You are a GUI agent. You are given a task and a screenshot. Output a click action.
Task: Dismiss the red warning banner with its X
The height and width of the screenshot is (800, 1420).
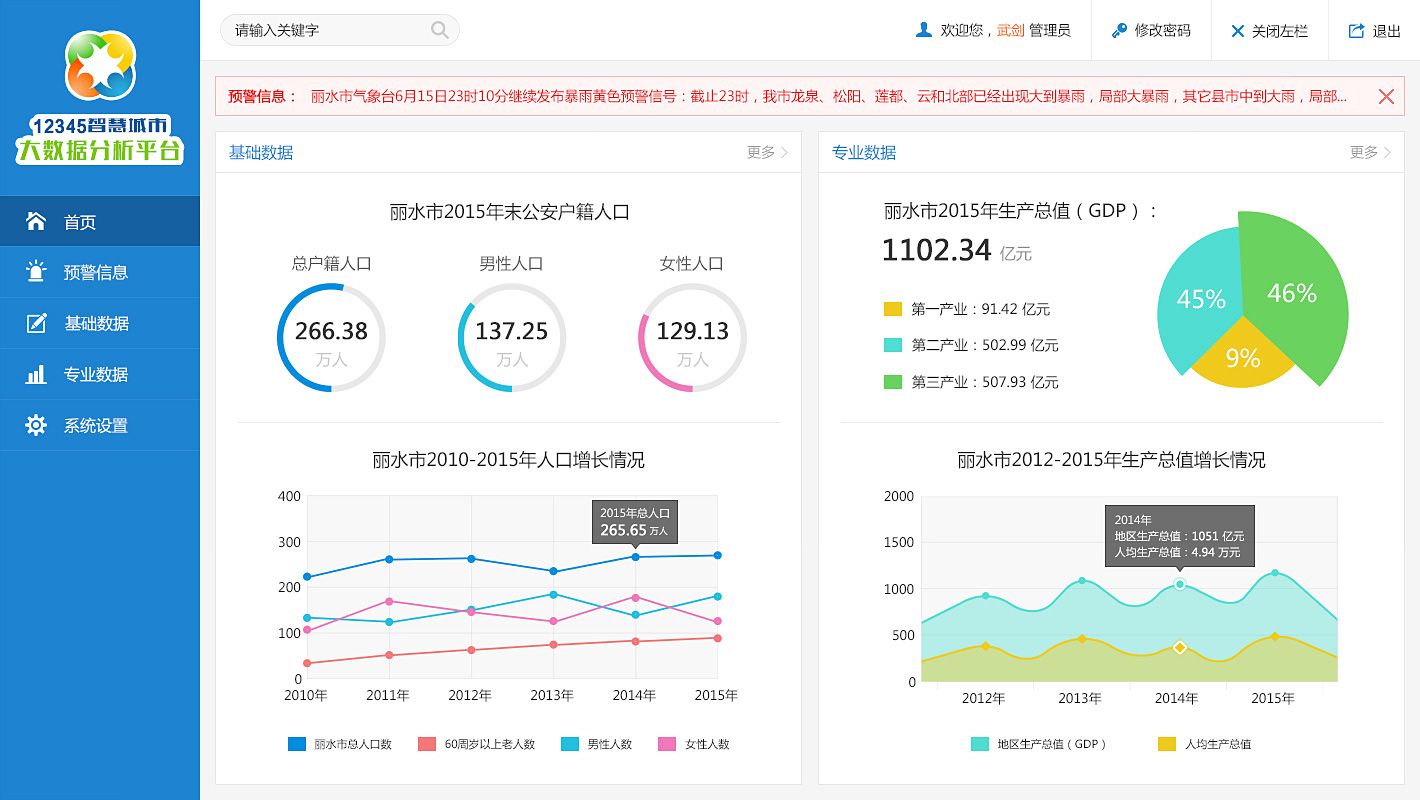[x=1386, y=96]
